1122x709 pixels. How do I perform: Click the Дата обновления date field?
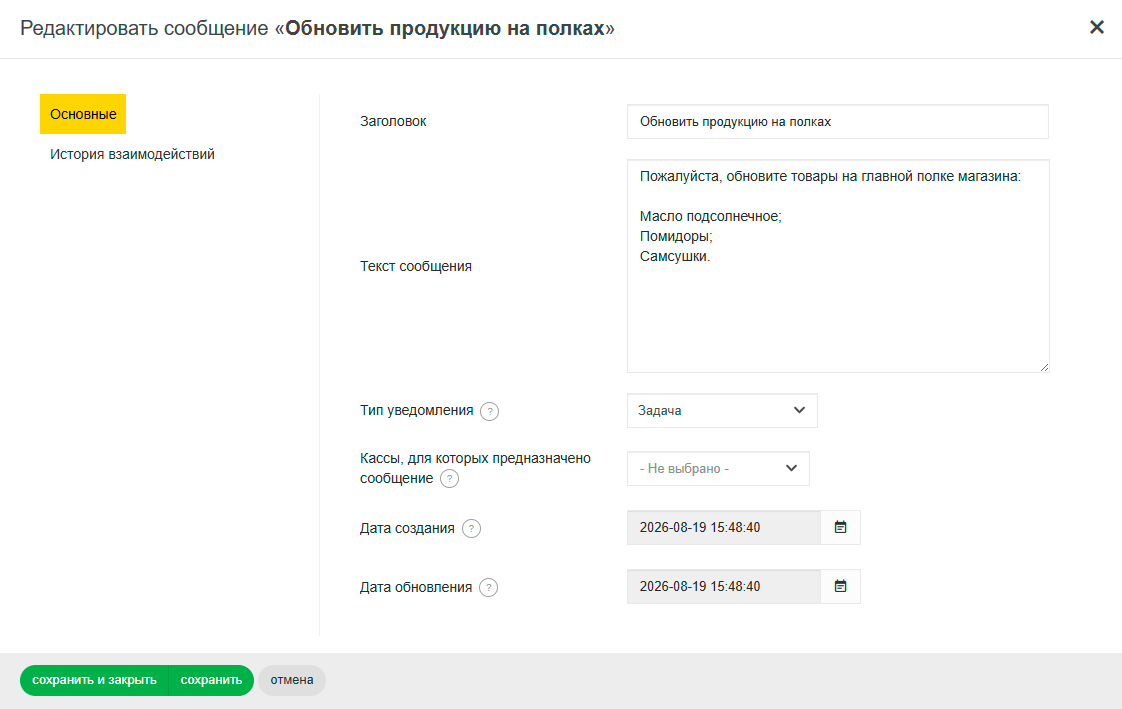[x=723, y=587]
